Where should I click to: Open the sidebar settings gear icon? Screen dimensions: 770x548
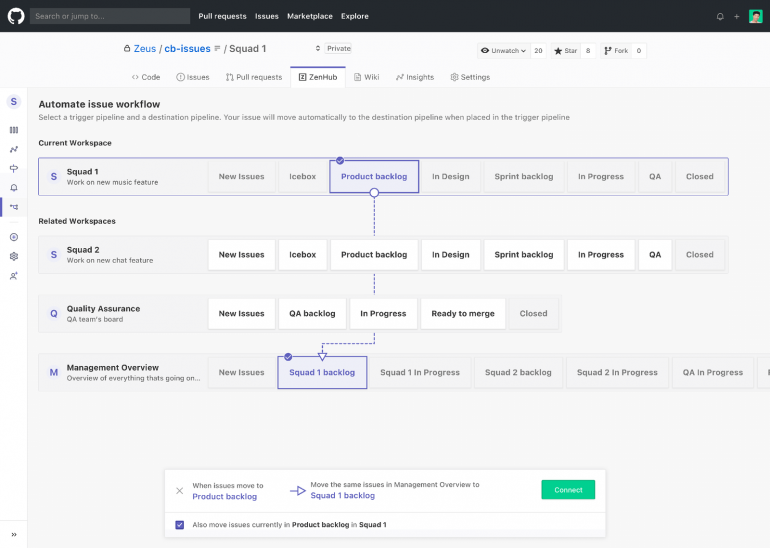pyautogui.click(x=14, y=256)
